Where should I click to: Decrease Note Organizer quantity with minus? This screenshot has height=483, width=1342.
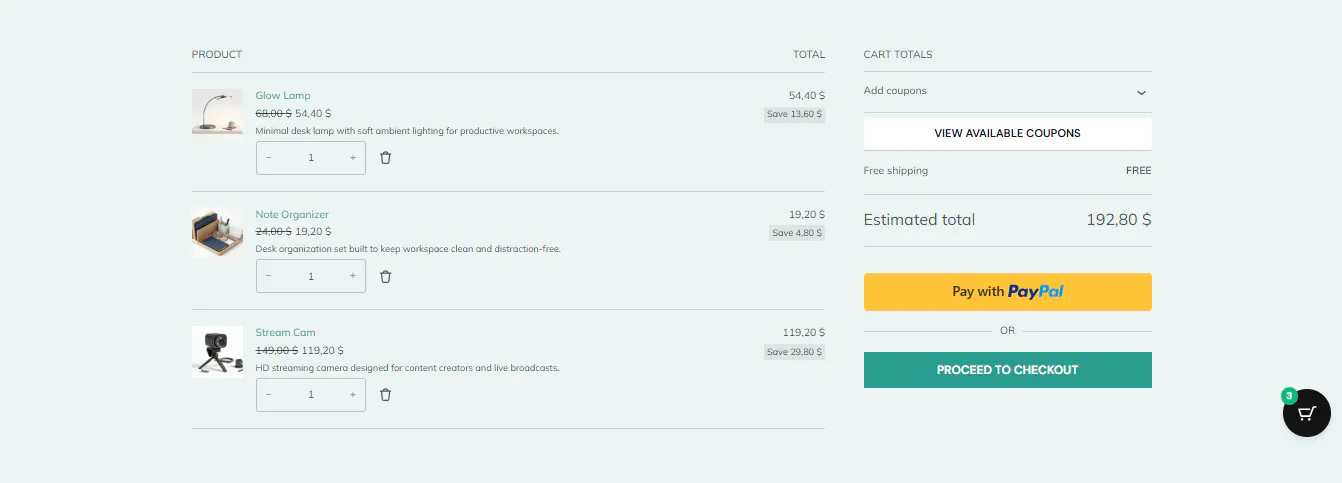pyautogui.click(x=268, y=276)
